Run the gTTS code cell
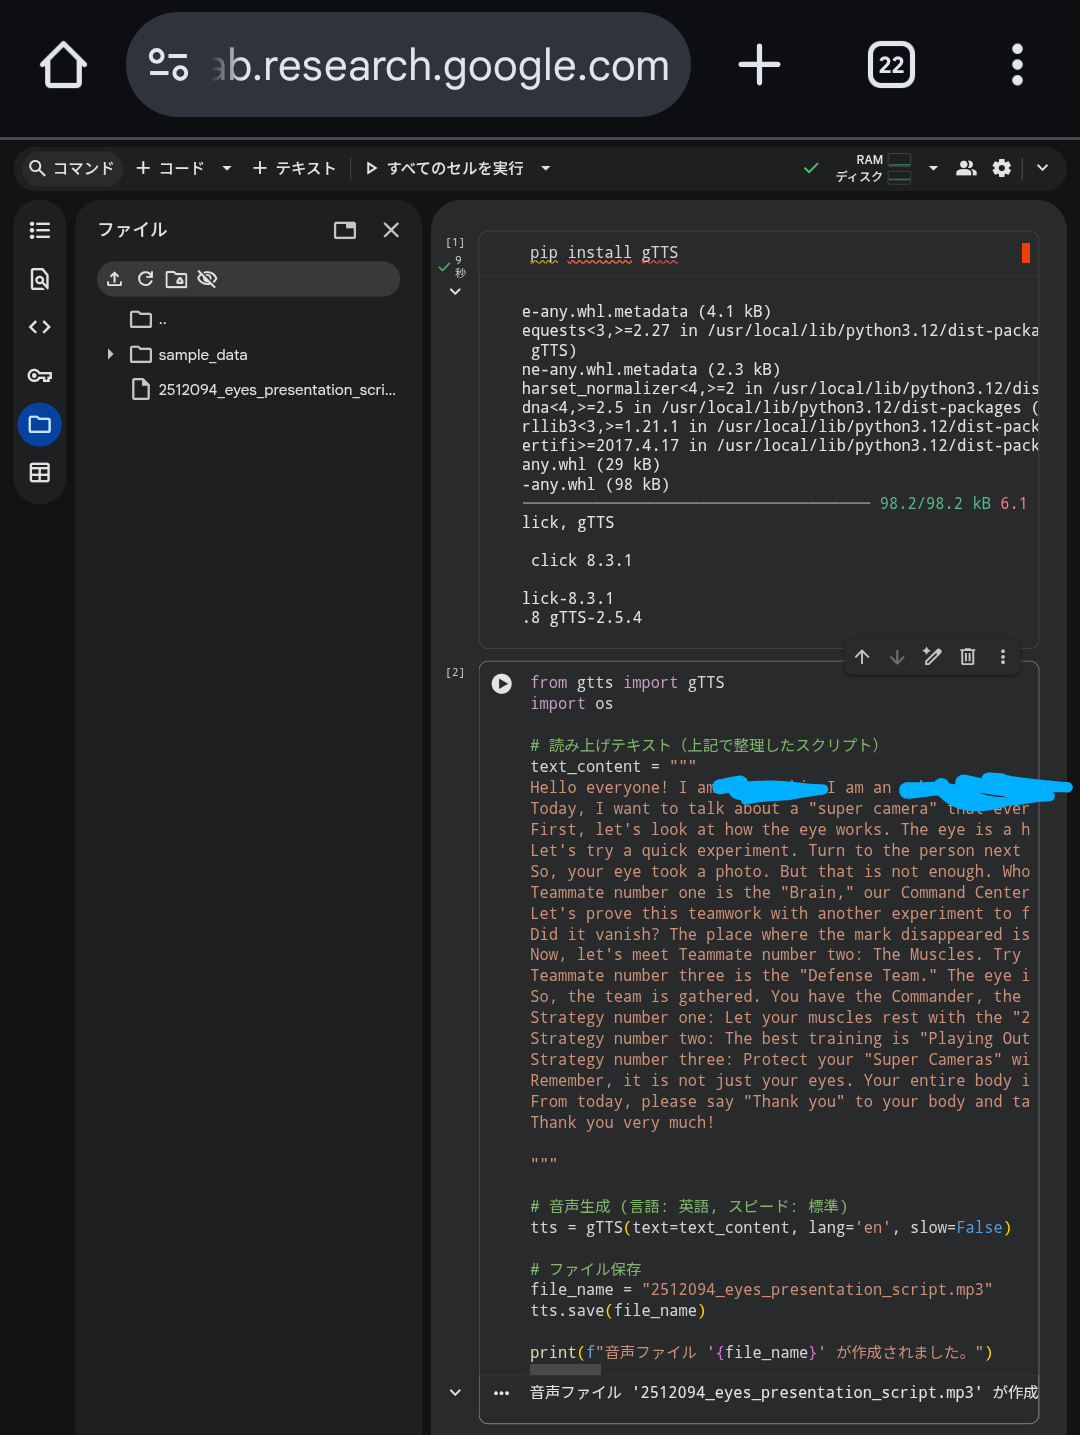 pyautogui.click(x=502, y=684)
